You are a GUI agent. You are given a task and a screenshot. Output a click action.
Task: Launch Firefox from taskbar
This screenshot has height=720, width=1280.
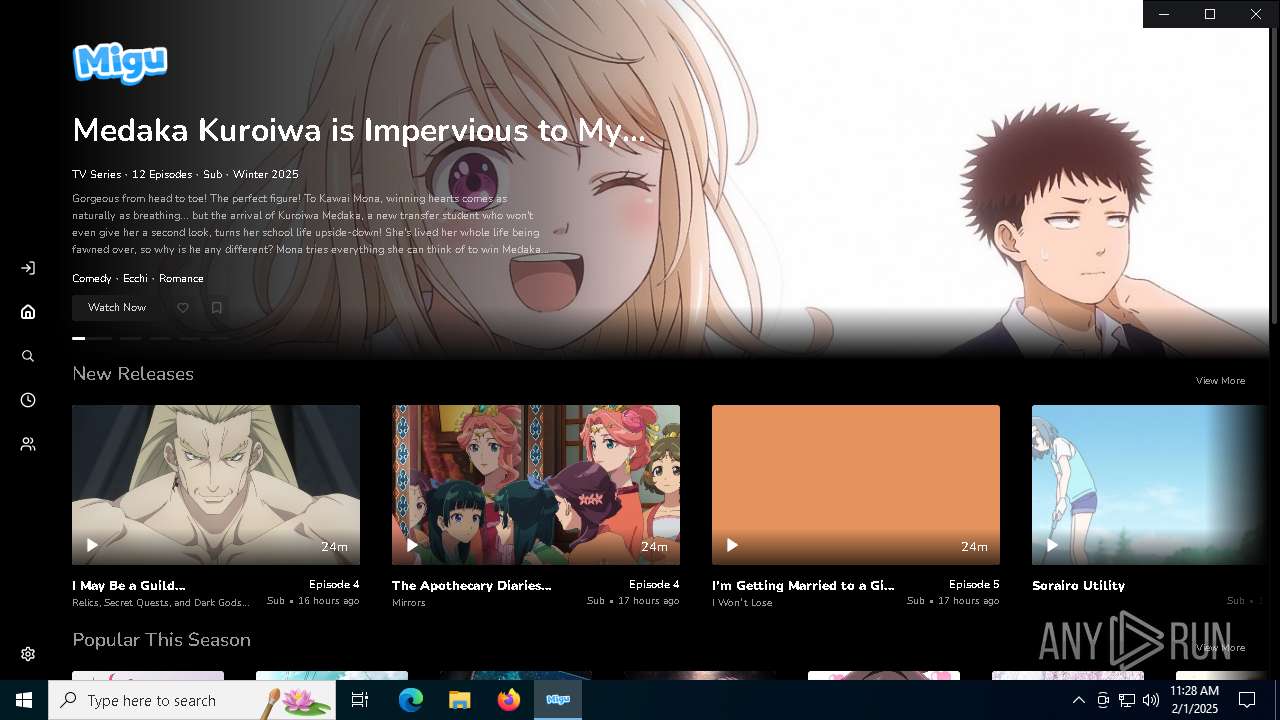pyautogui.click(x=509, y=700)
